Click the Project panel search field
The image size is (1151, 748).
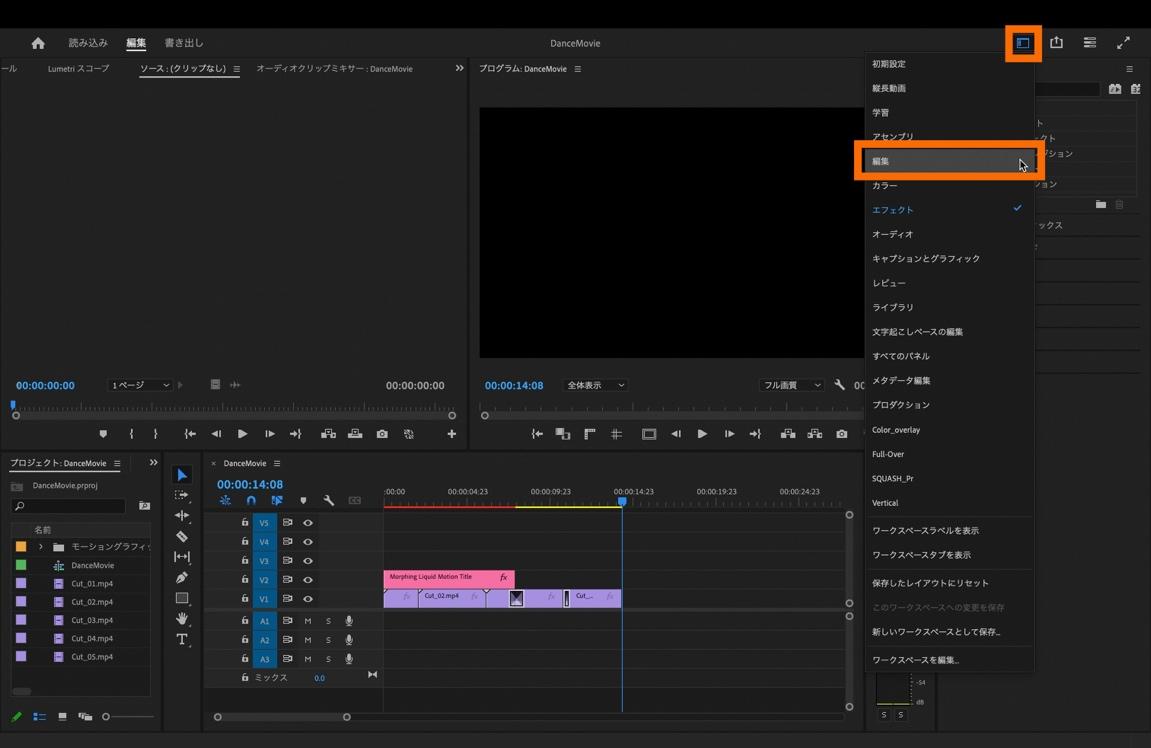pyautogui.click(x=71, y=506)
